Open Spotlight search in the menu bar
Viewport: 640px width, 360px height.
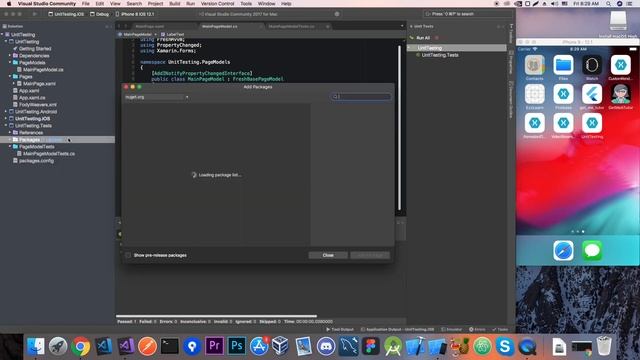pos(609,3)
